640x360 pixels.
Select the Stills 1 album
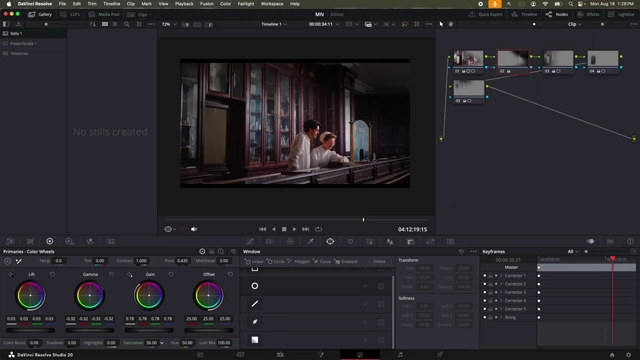pos(33,33)
